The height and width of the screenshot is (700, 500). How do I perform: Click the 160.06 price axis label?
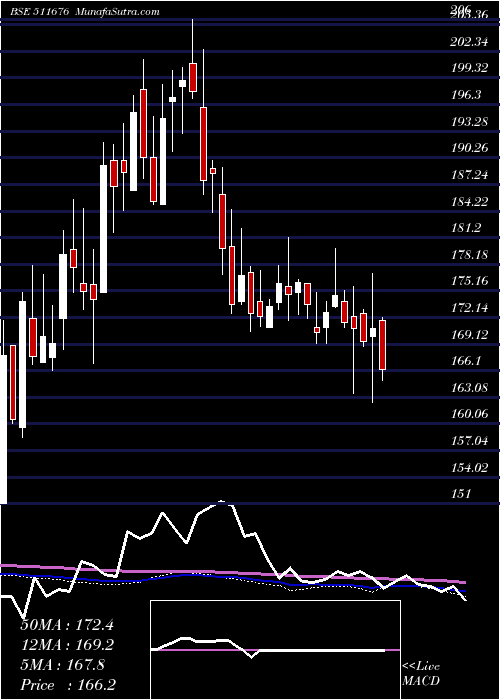pyautogui.click(x=469, y=414)
